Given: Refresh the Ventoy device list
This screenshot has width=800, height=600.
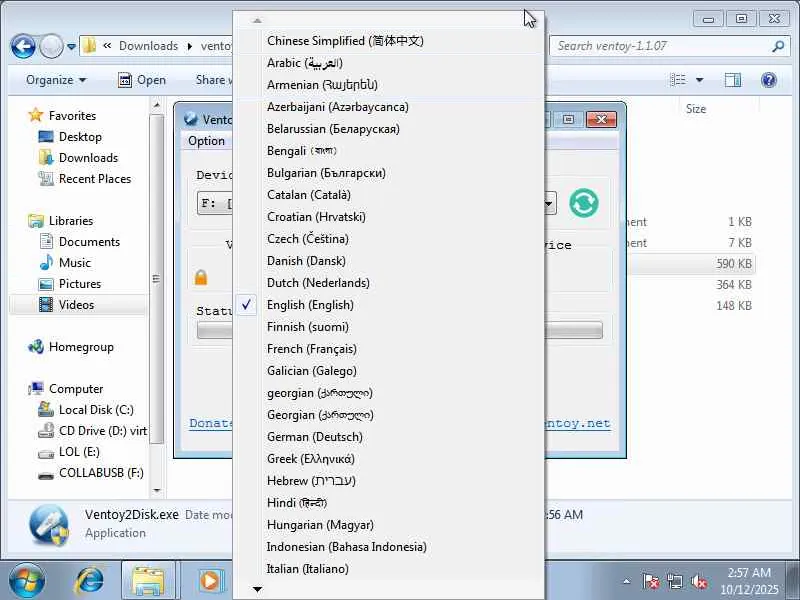Looking at the screenshot, I should coord(584,203).
